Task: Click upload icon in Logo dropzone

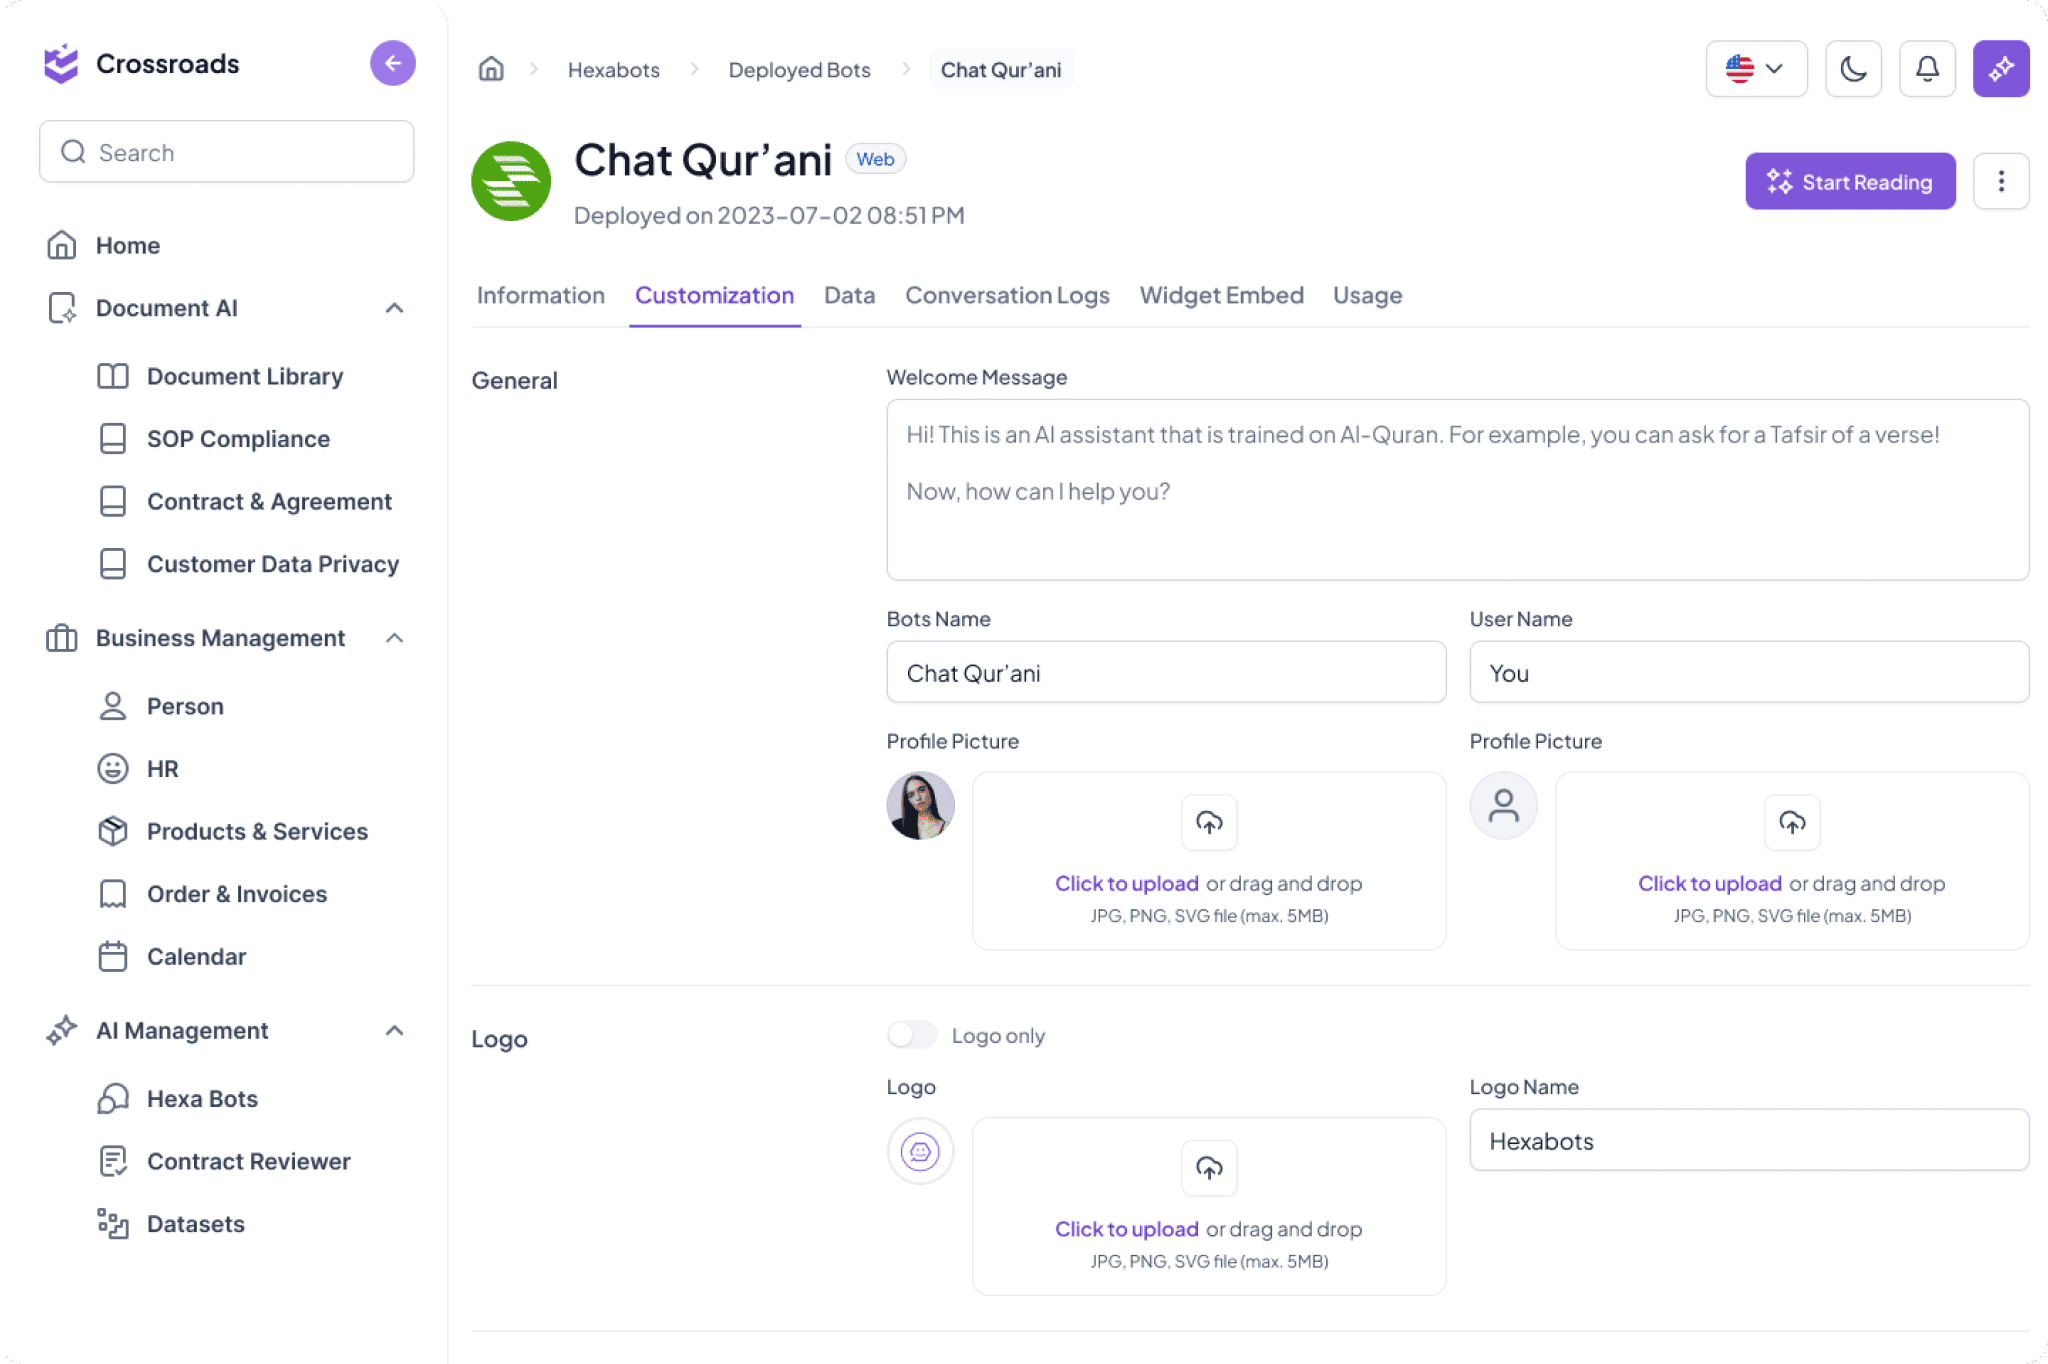Action: coord(1209,1168)
